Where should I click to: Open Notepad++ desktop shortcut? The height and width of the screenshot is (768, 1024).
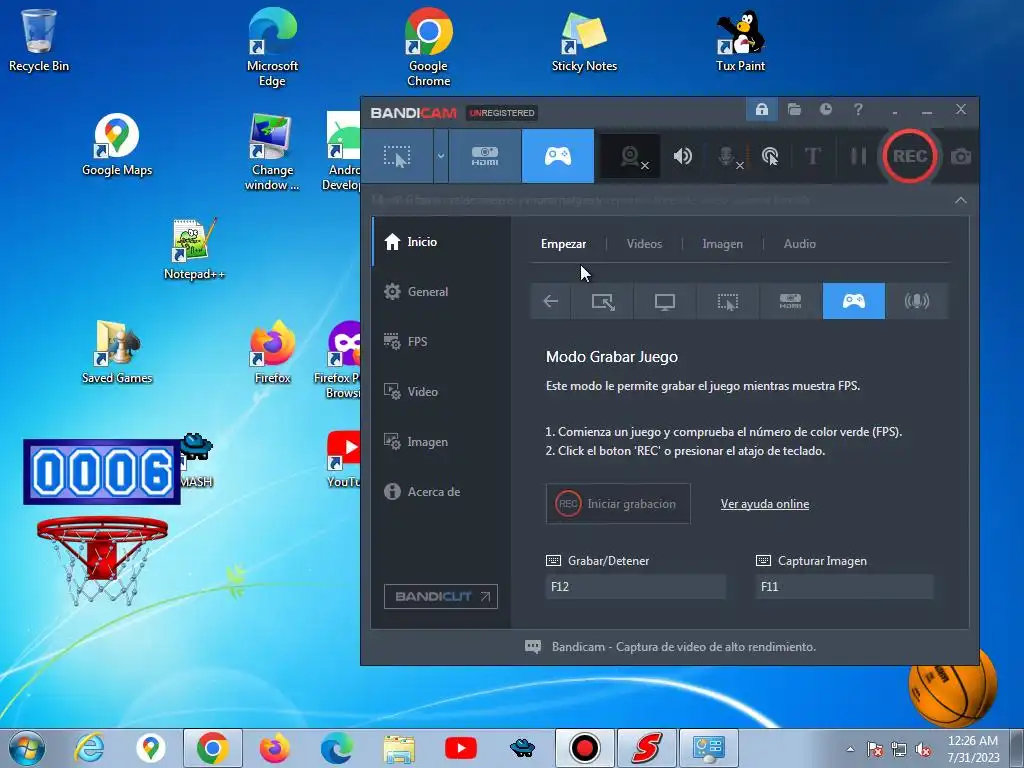[x=194, y=249]
